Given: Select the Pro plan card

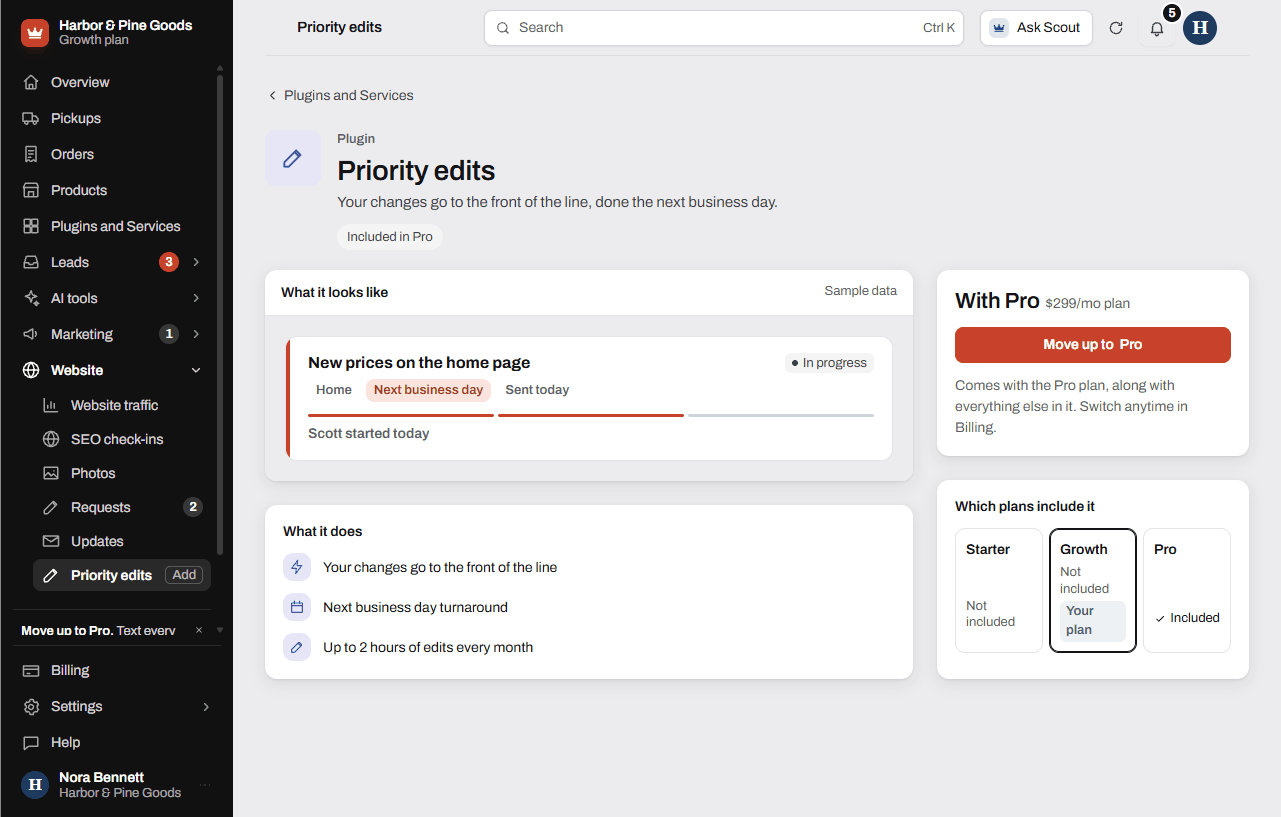Looking at the screenshot, I should [1187, 590].
